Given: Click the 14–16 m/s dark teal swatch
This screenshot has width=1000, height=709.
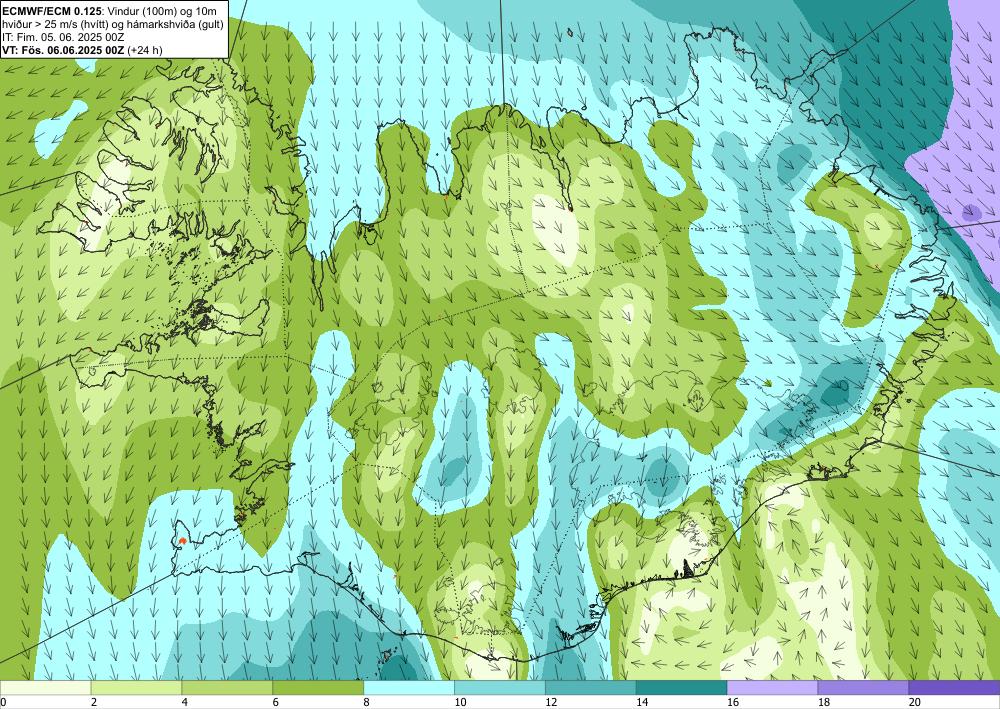Looking at the screenshot, I should click(682, 687).
